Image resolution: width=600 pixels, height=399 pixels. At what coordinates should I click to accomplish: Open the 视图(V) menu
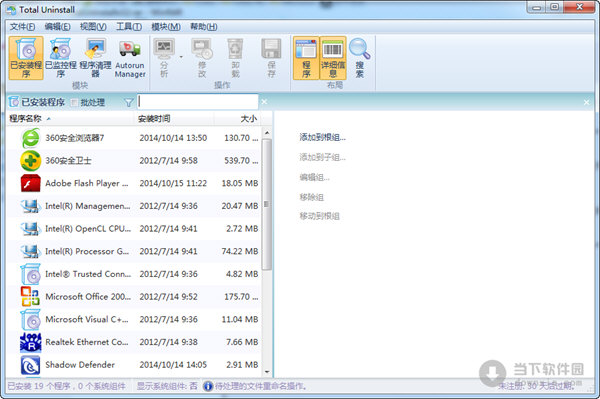tap(93, 26)
